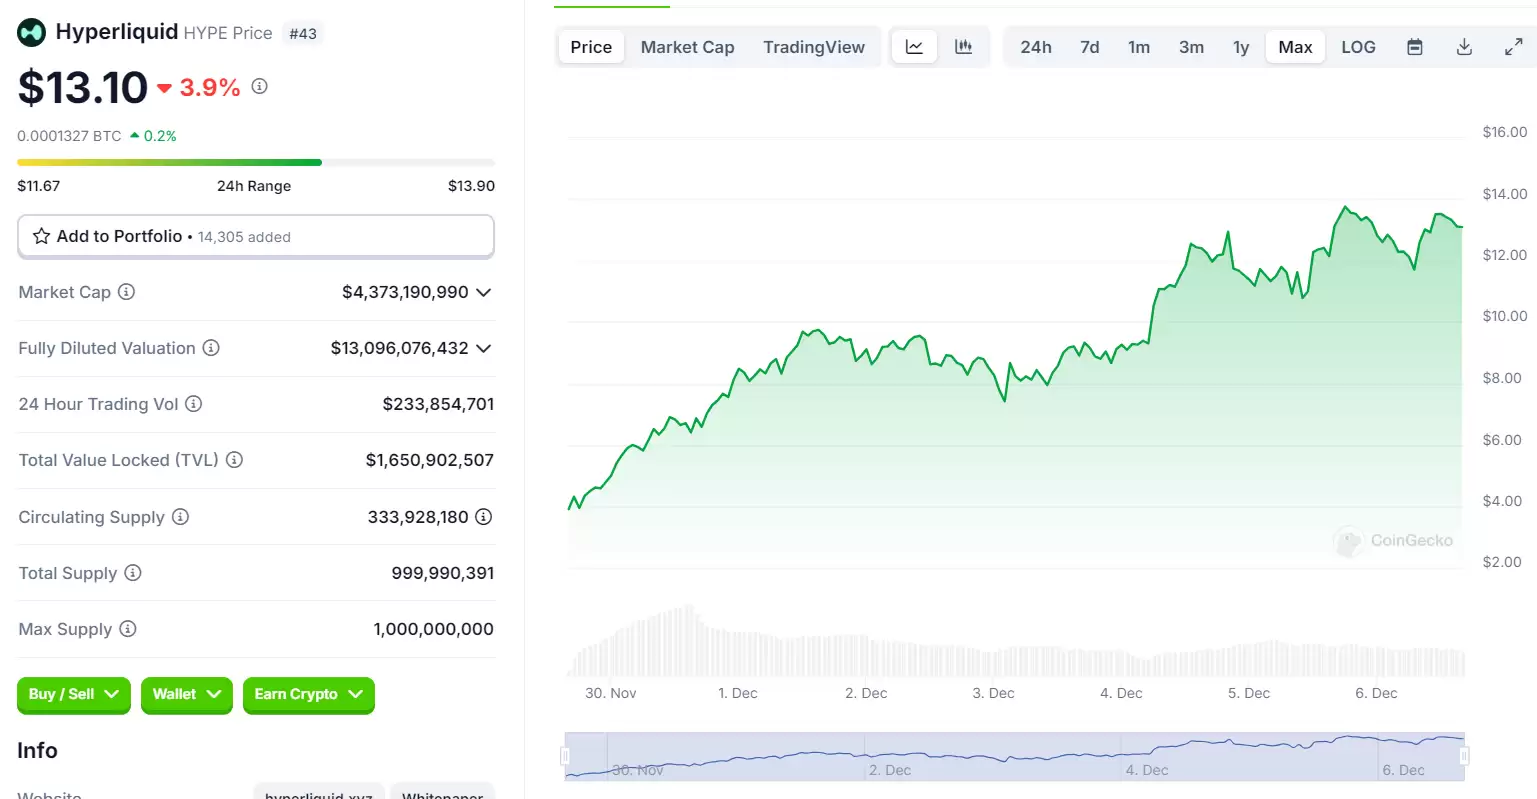This screenshot has width=1537, height=799.
Task: Select the line chart view icon
Action: coord(914,47)
